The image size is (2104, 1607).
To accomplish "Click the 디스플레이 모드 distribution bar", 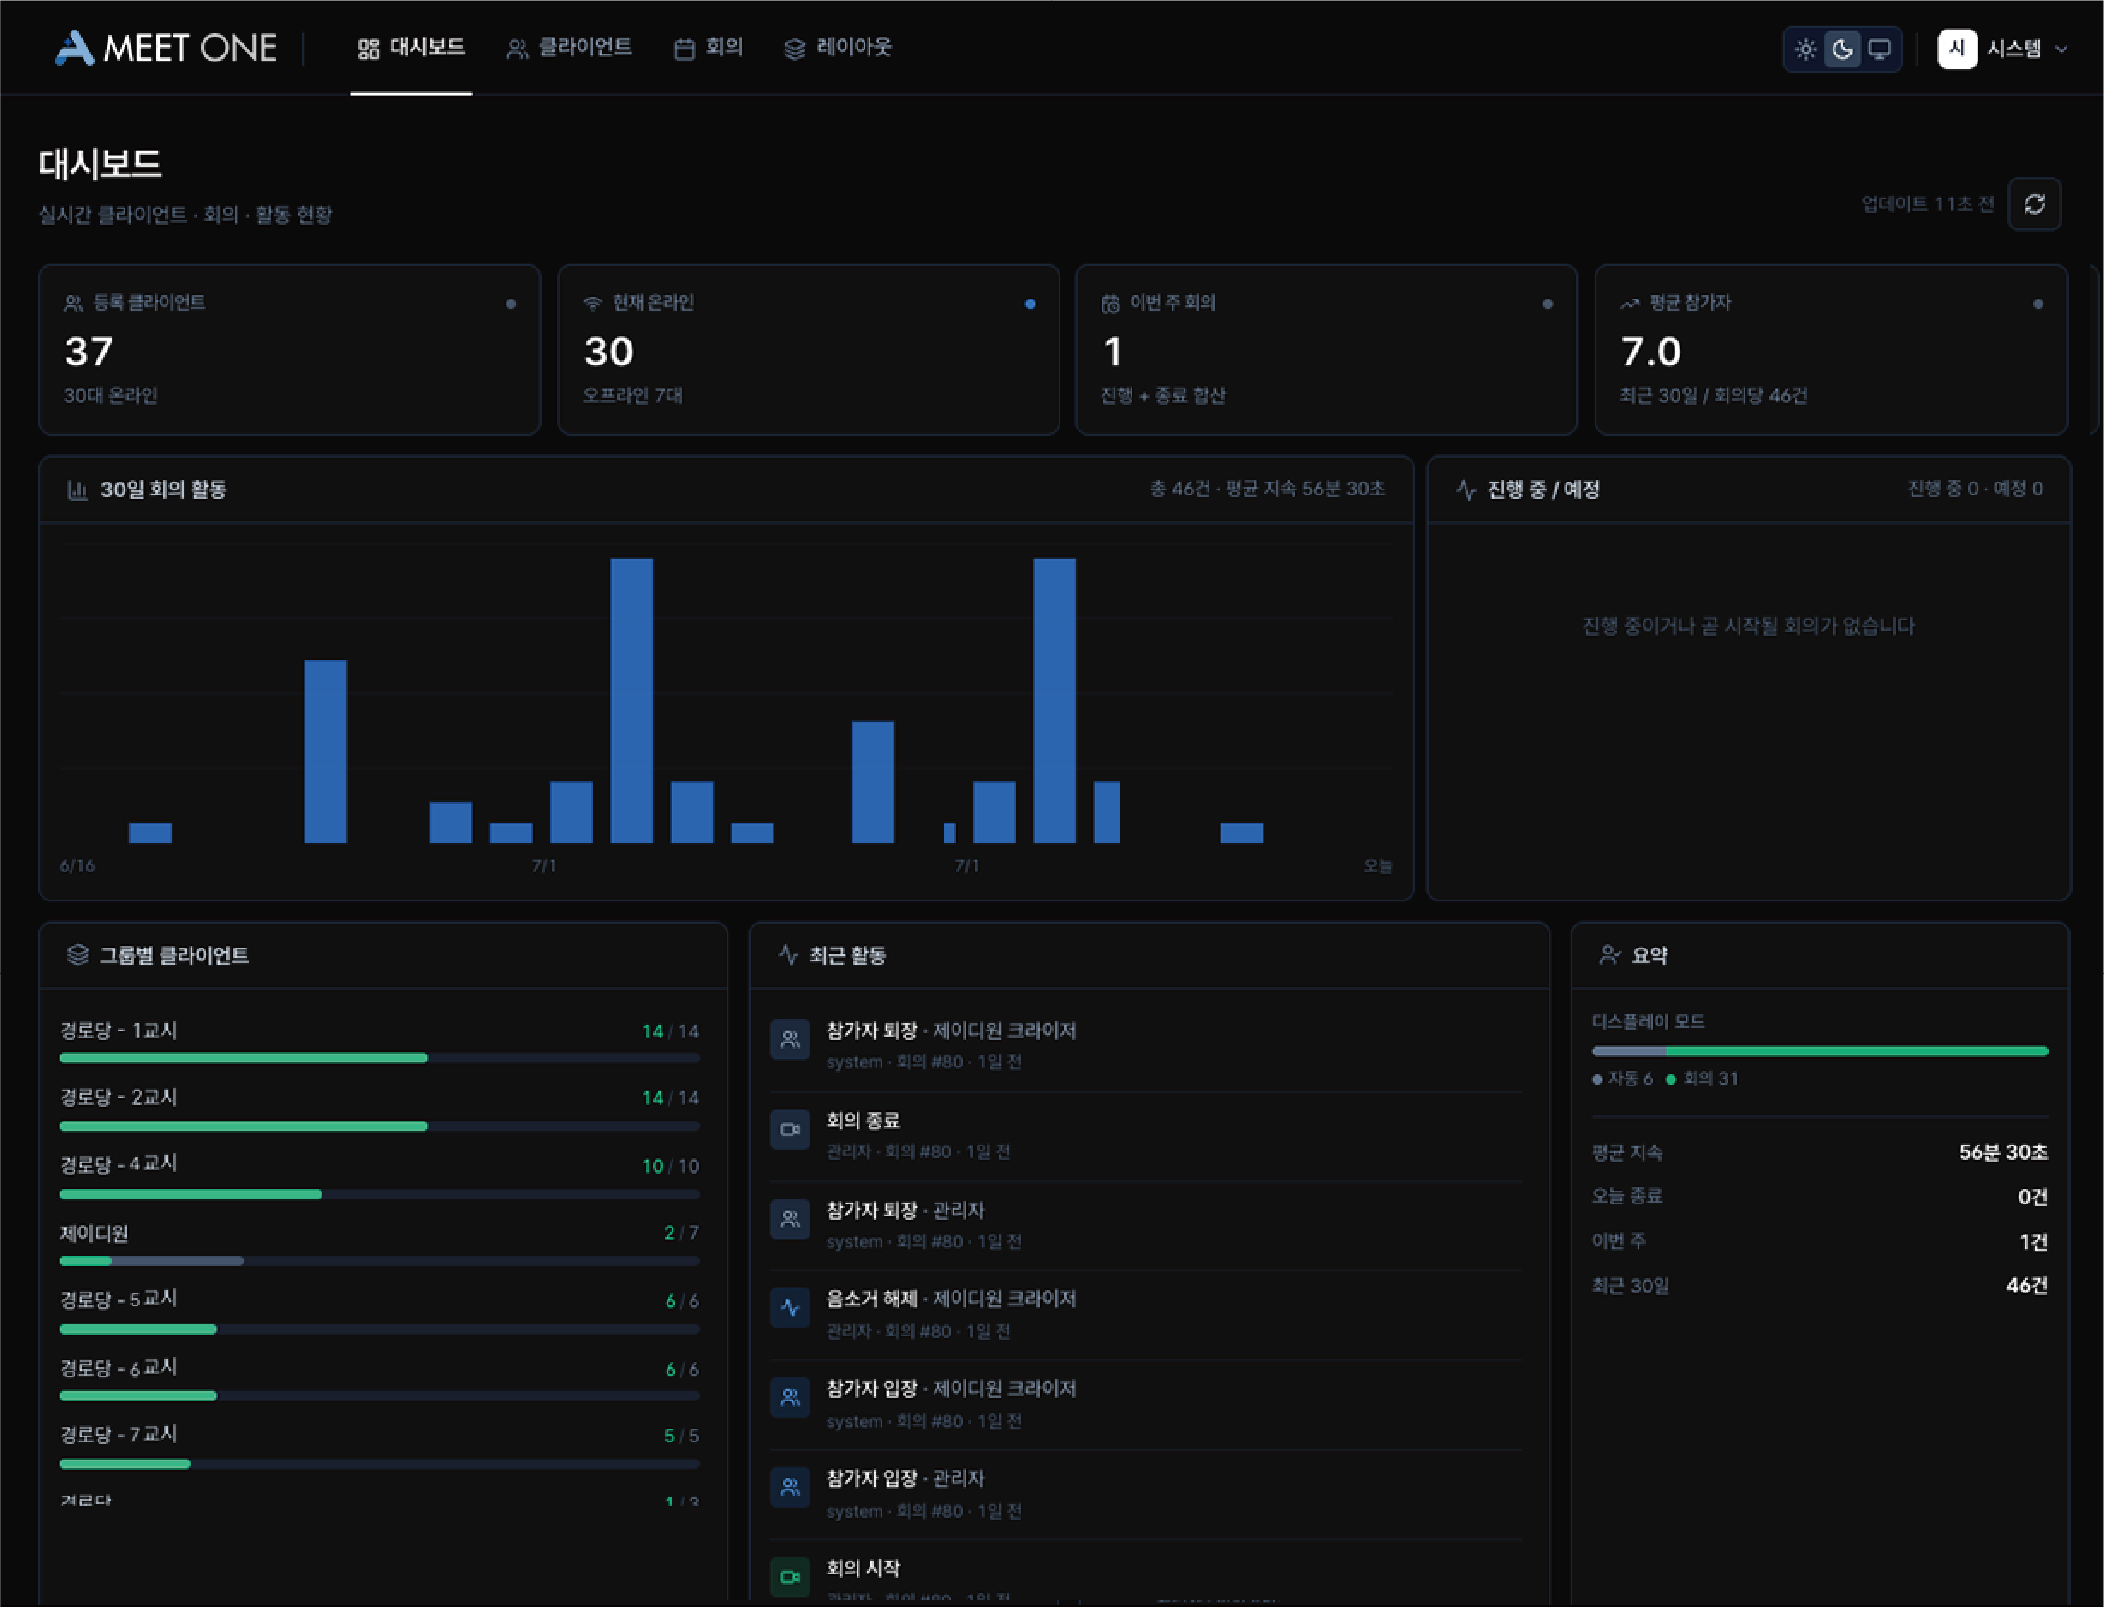I will [x=1820, y=1051].
